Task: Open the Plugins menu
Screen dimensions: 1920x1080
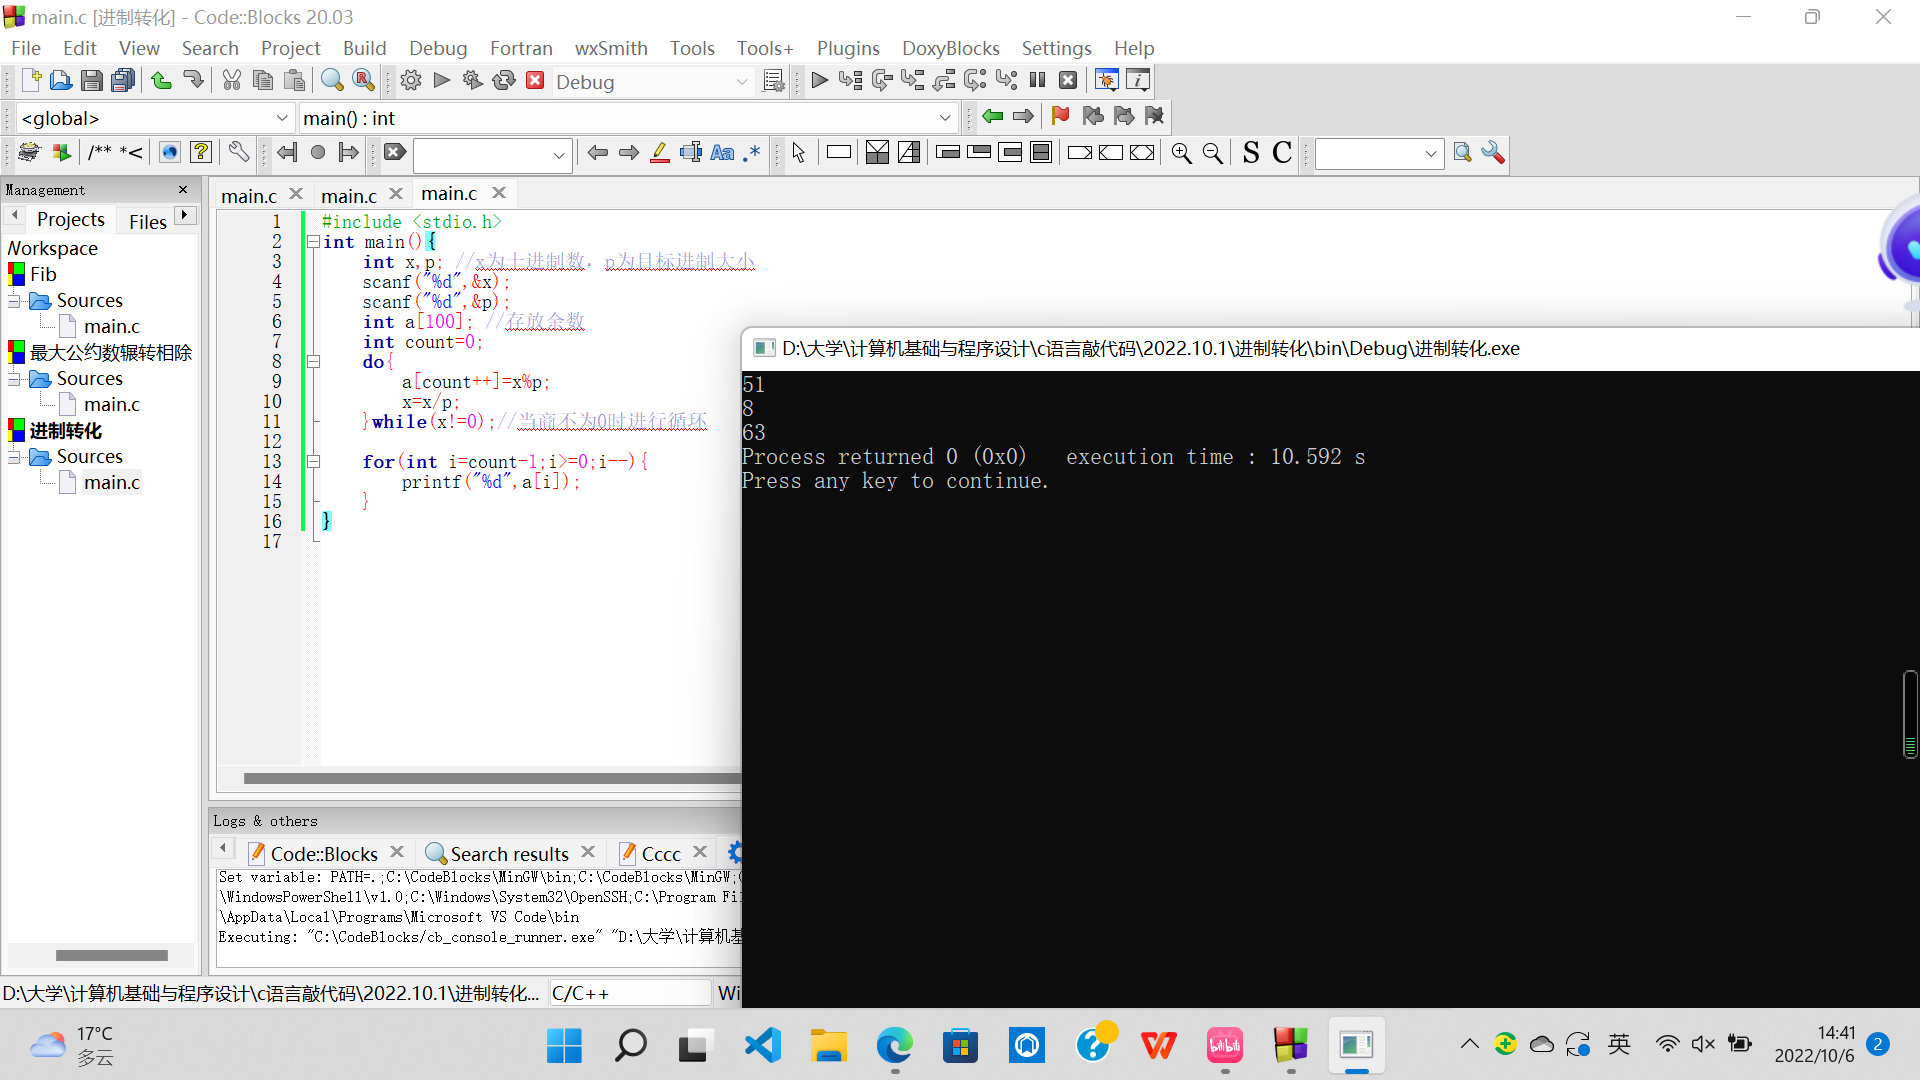Action: pos(847,48)
